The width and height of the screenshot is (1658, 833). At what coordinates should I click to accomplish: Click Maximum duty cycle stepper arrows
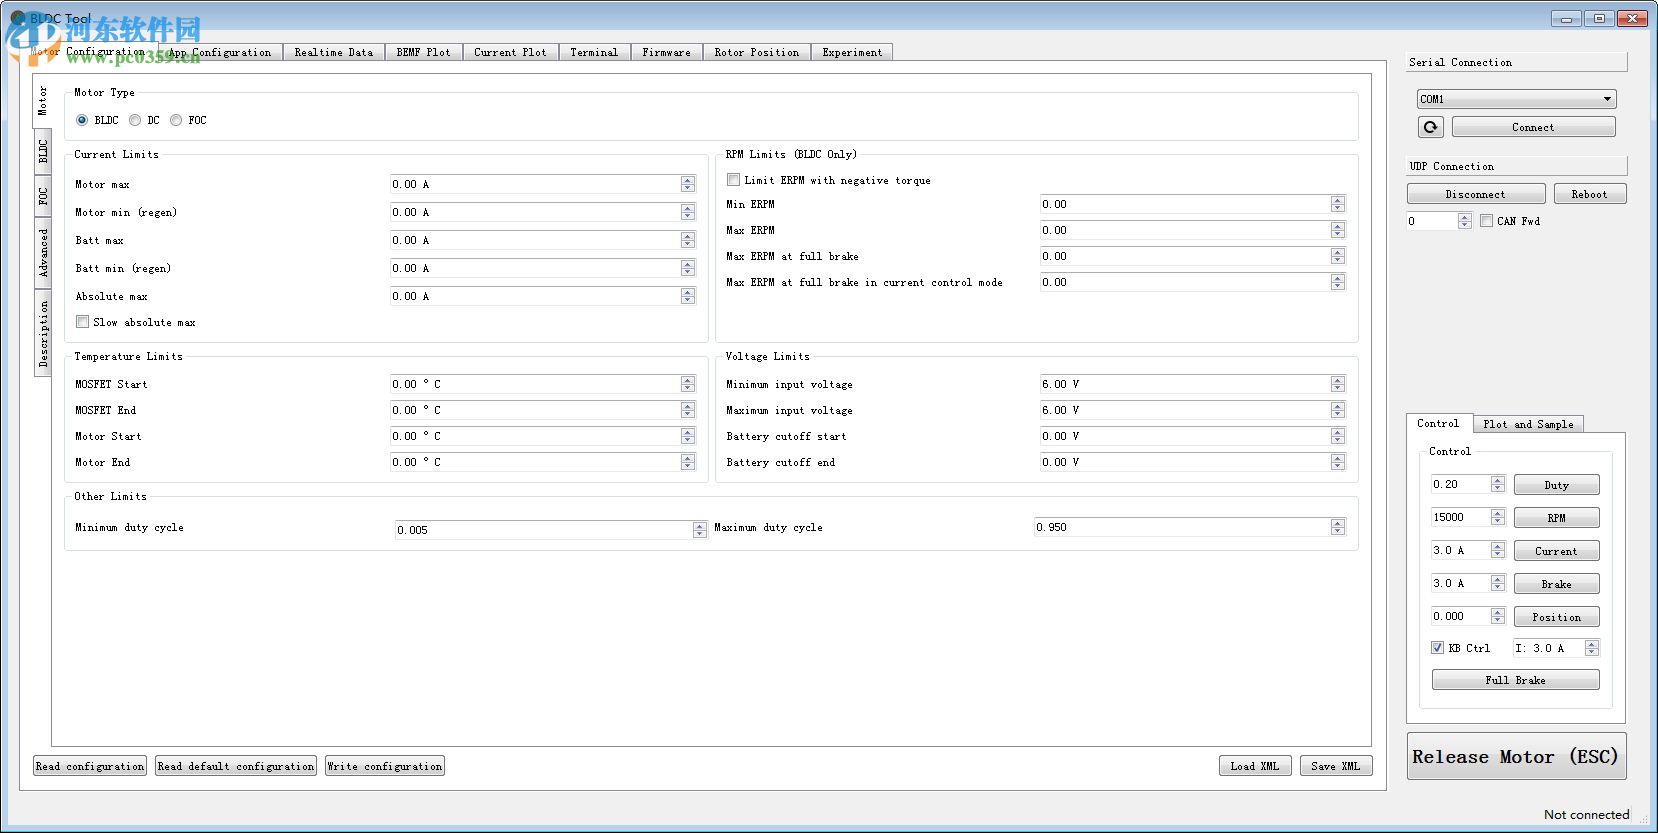coord(1338,527)
